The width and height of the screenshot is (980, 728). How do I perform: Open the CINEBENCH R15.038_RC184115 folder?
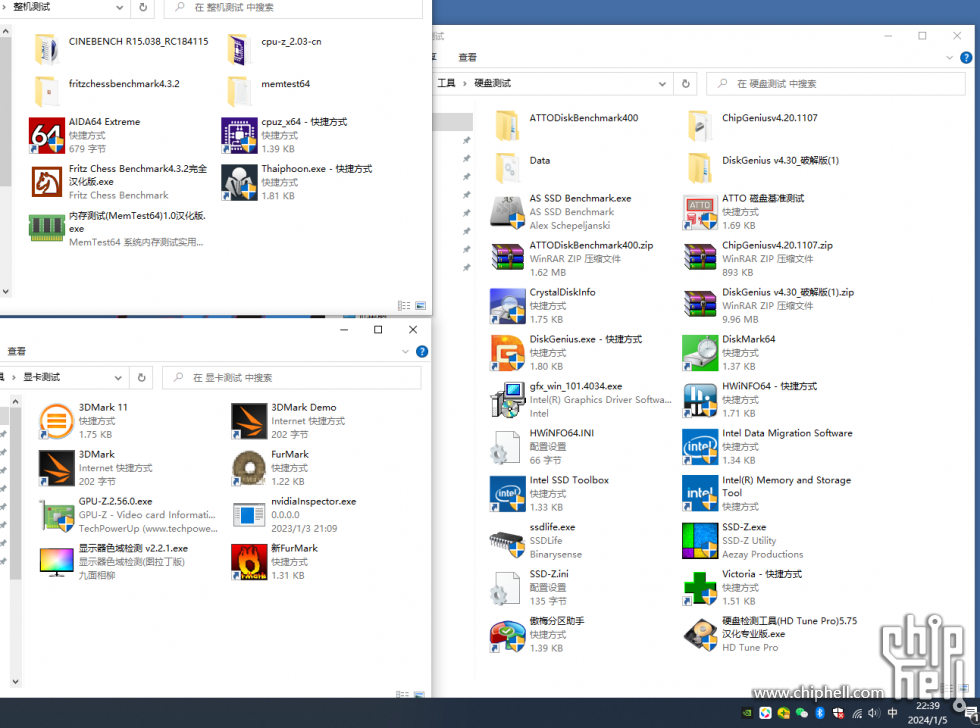click(47, 50)
